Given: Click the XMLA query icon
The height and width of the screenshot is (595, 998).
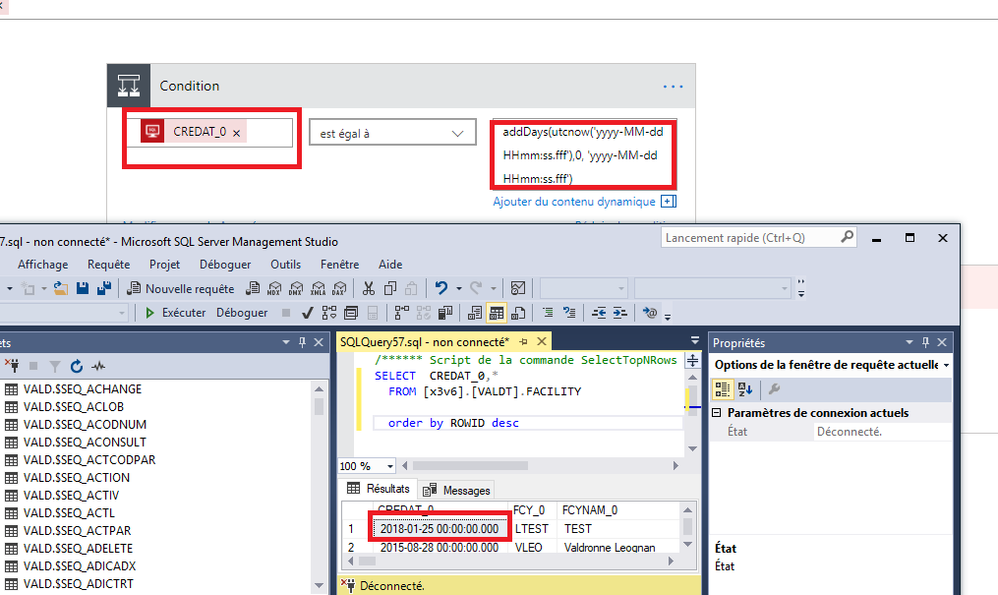Looking at the screenshot, I should click(318, 288).
